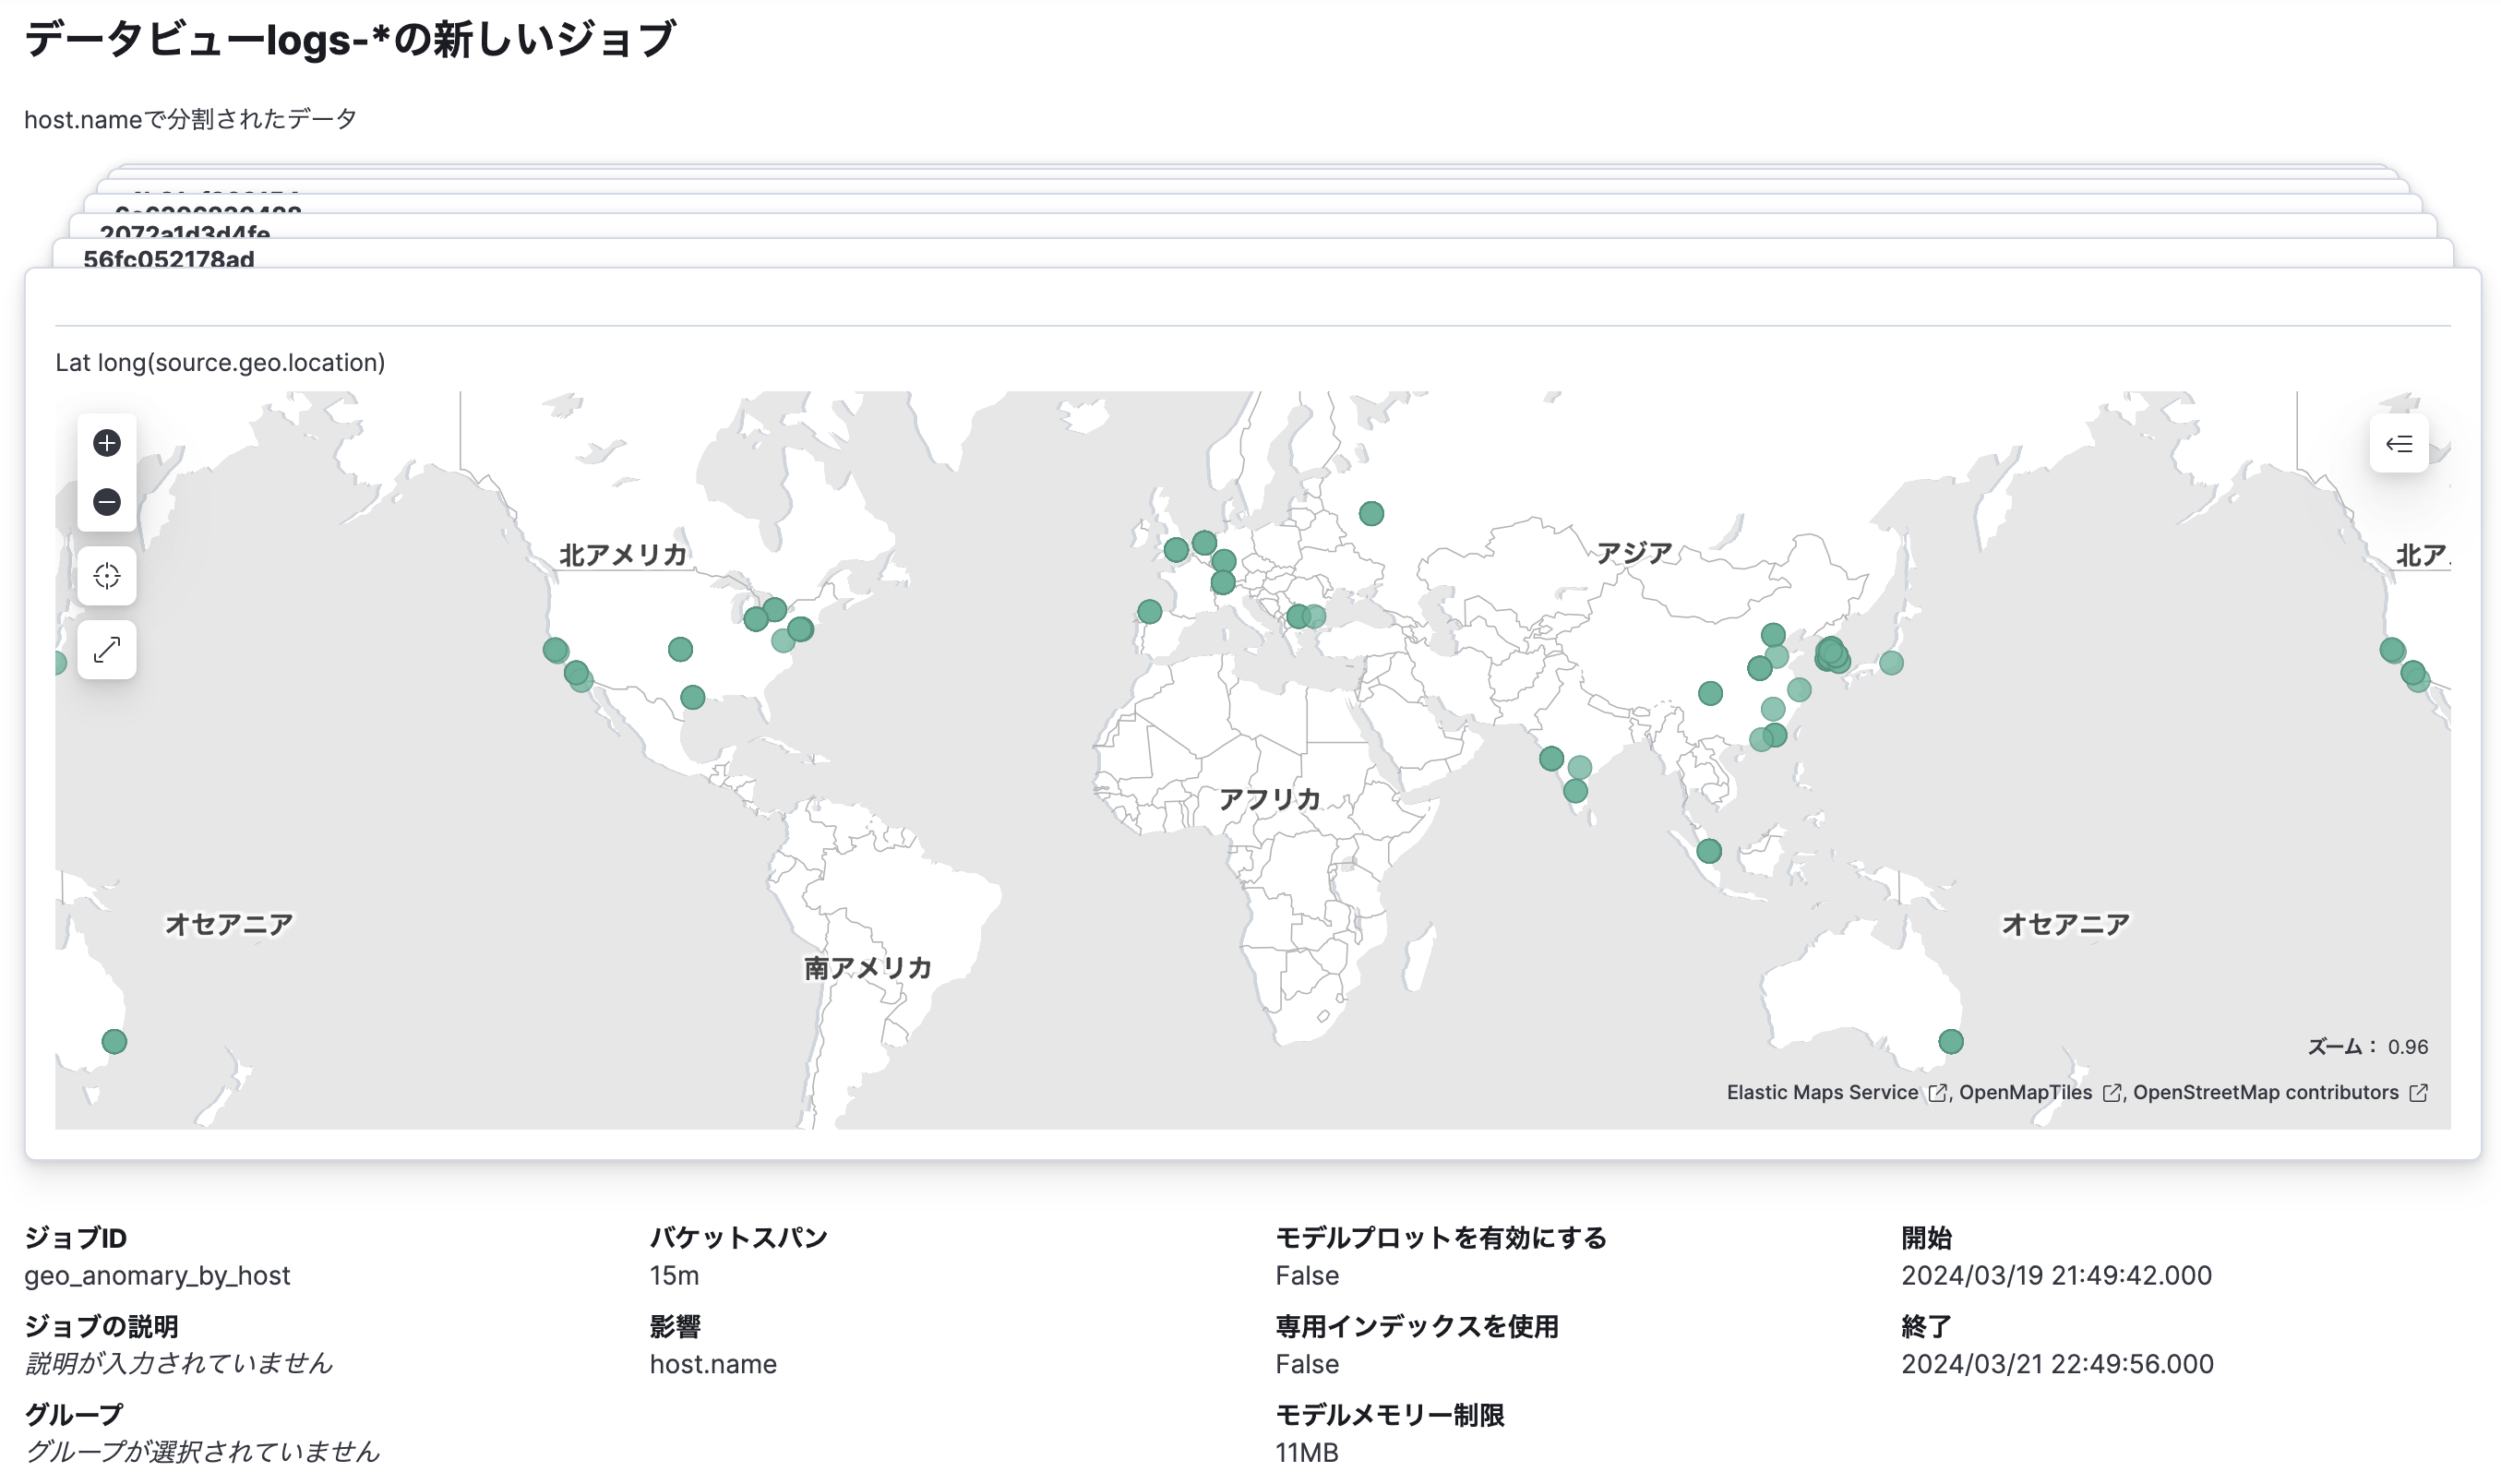Click external link icon after OpenStreetMap contributors
The height and width of the screenshot is (1484, 2501).
click(2418, 1093)
